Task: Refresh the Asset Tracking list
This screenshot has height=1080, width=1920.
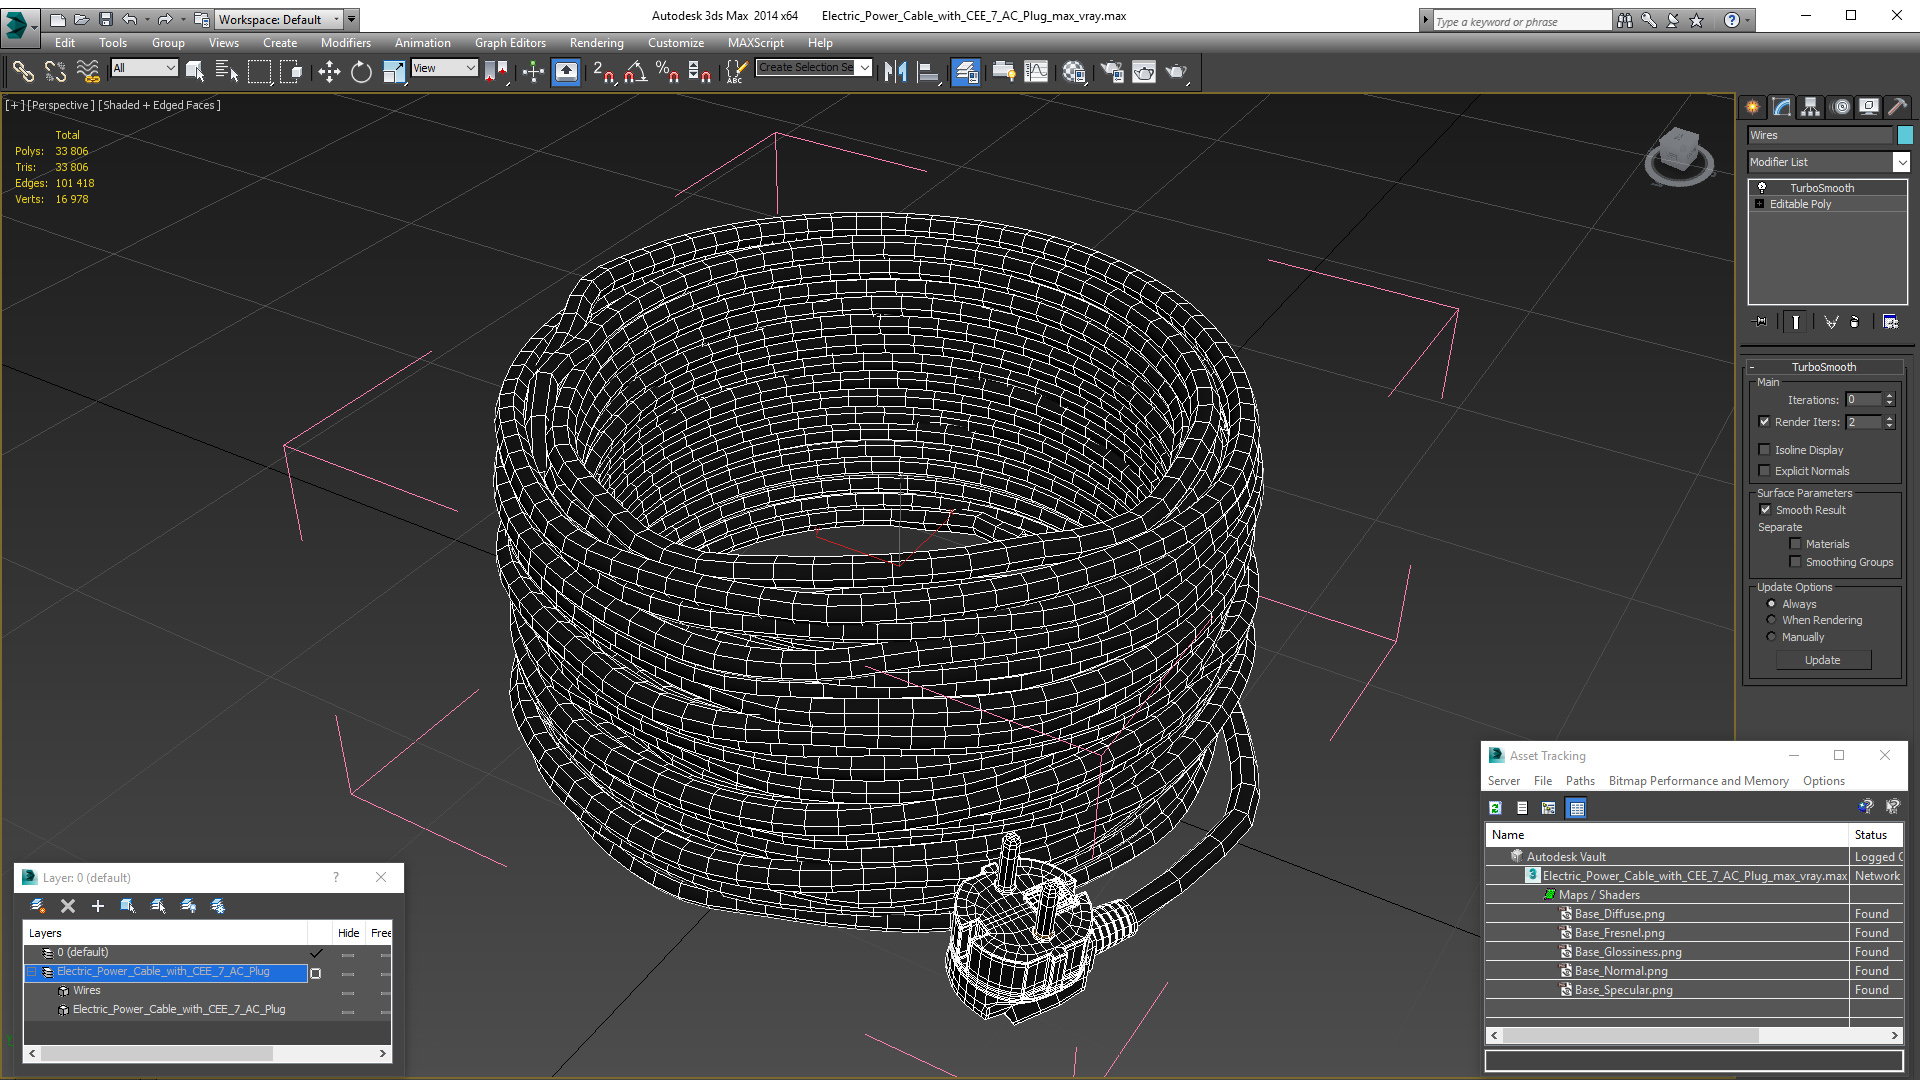Action: [1495, 808]
